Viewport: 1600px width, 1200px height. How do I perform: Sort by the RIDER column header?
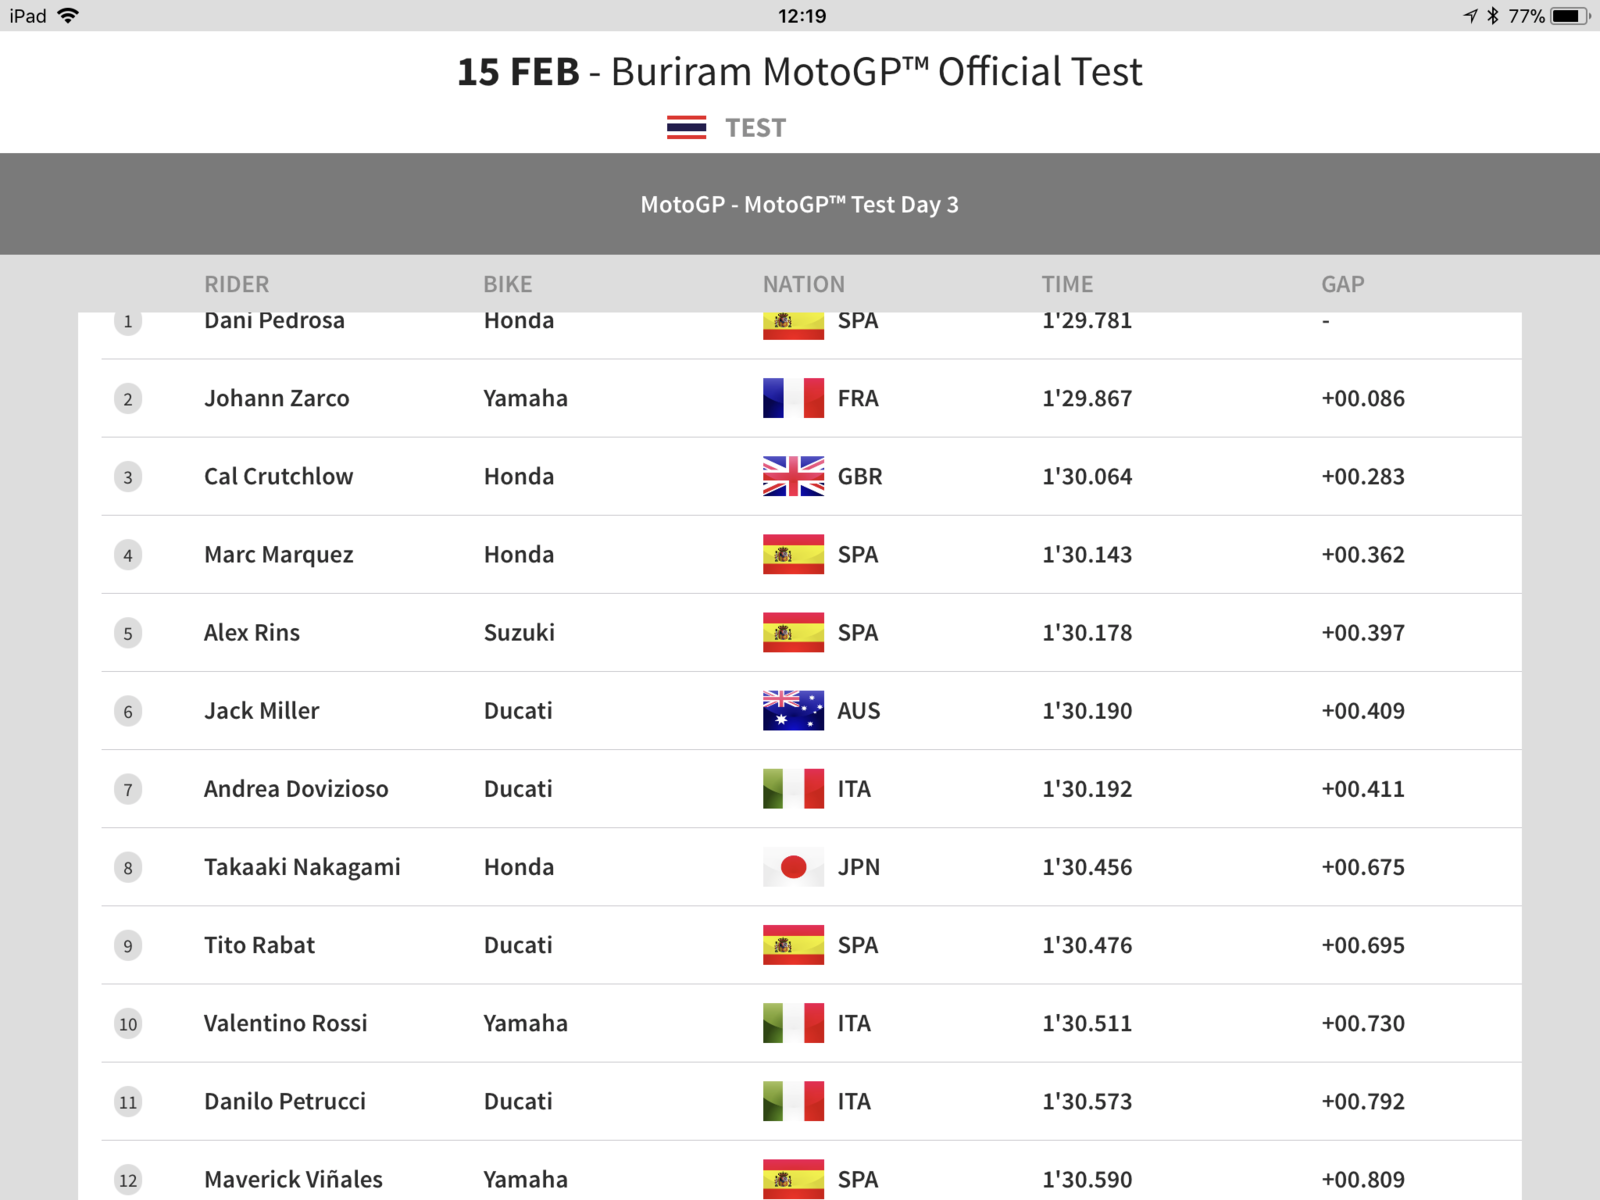click(x=237, y=284)
